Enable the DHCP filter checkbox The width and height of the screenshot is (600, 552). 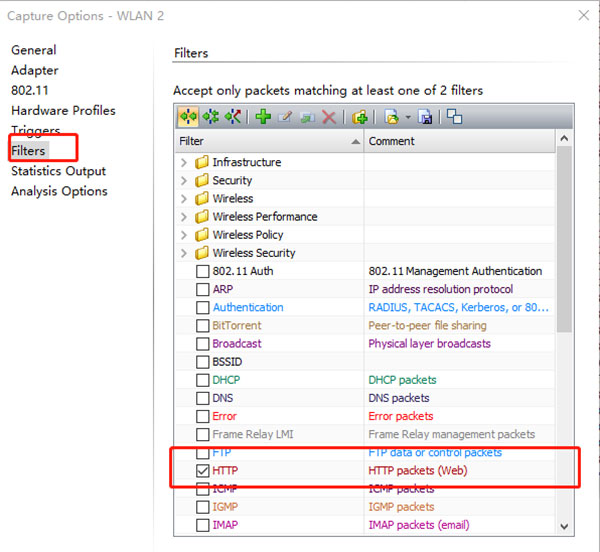202,380
